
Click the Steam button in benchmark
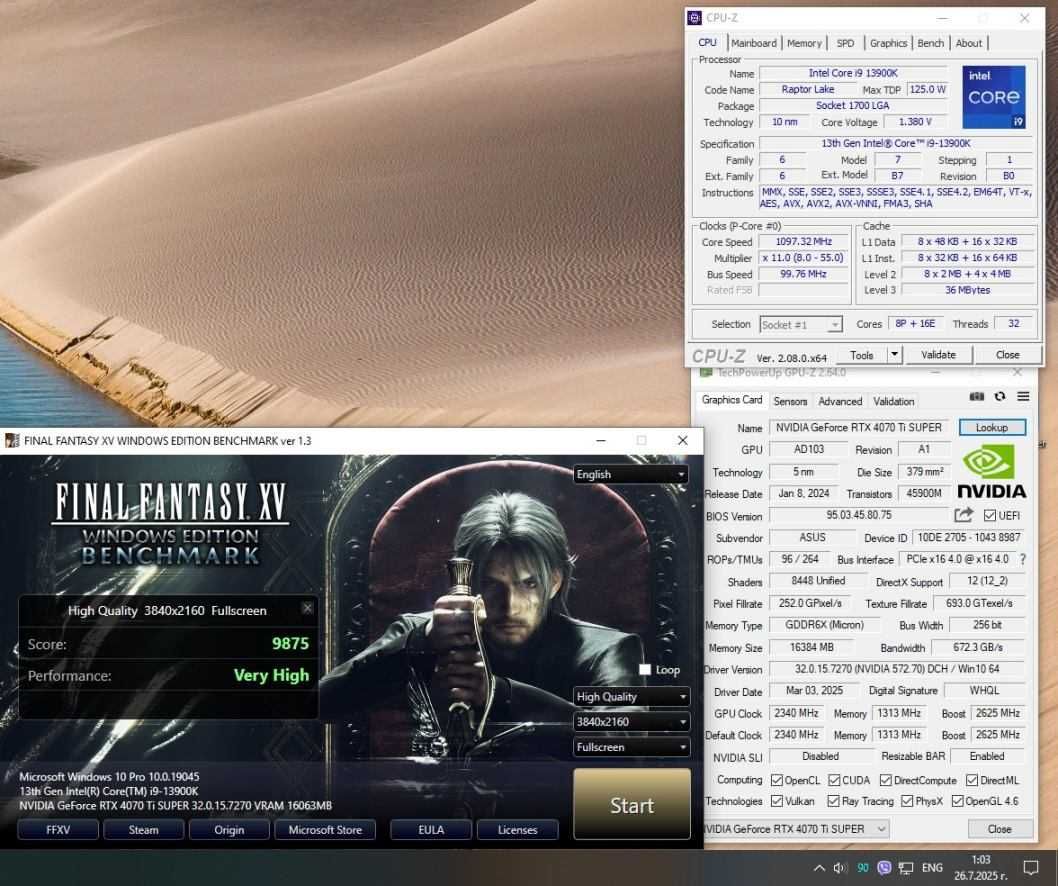pyautogui.click(x=144, y=830)
